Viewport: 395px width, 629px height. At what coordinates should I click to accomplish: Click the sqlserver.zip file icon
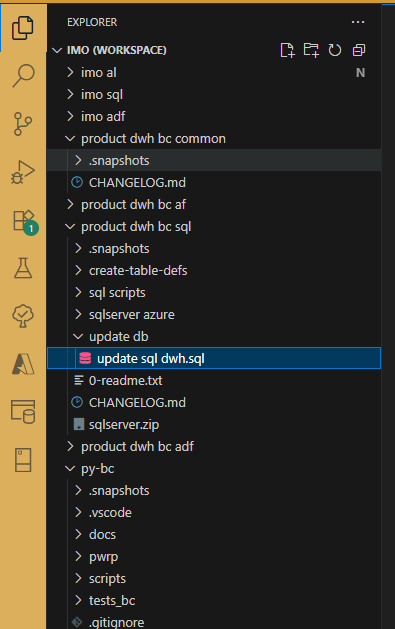pos(79,424)
